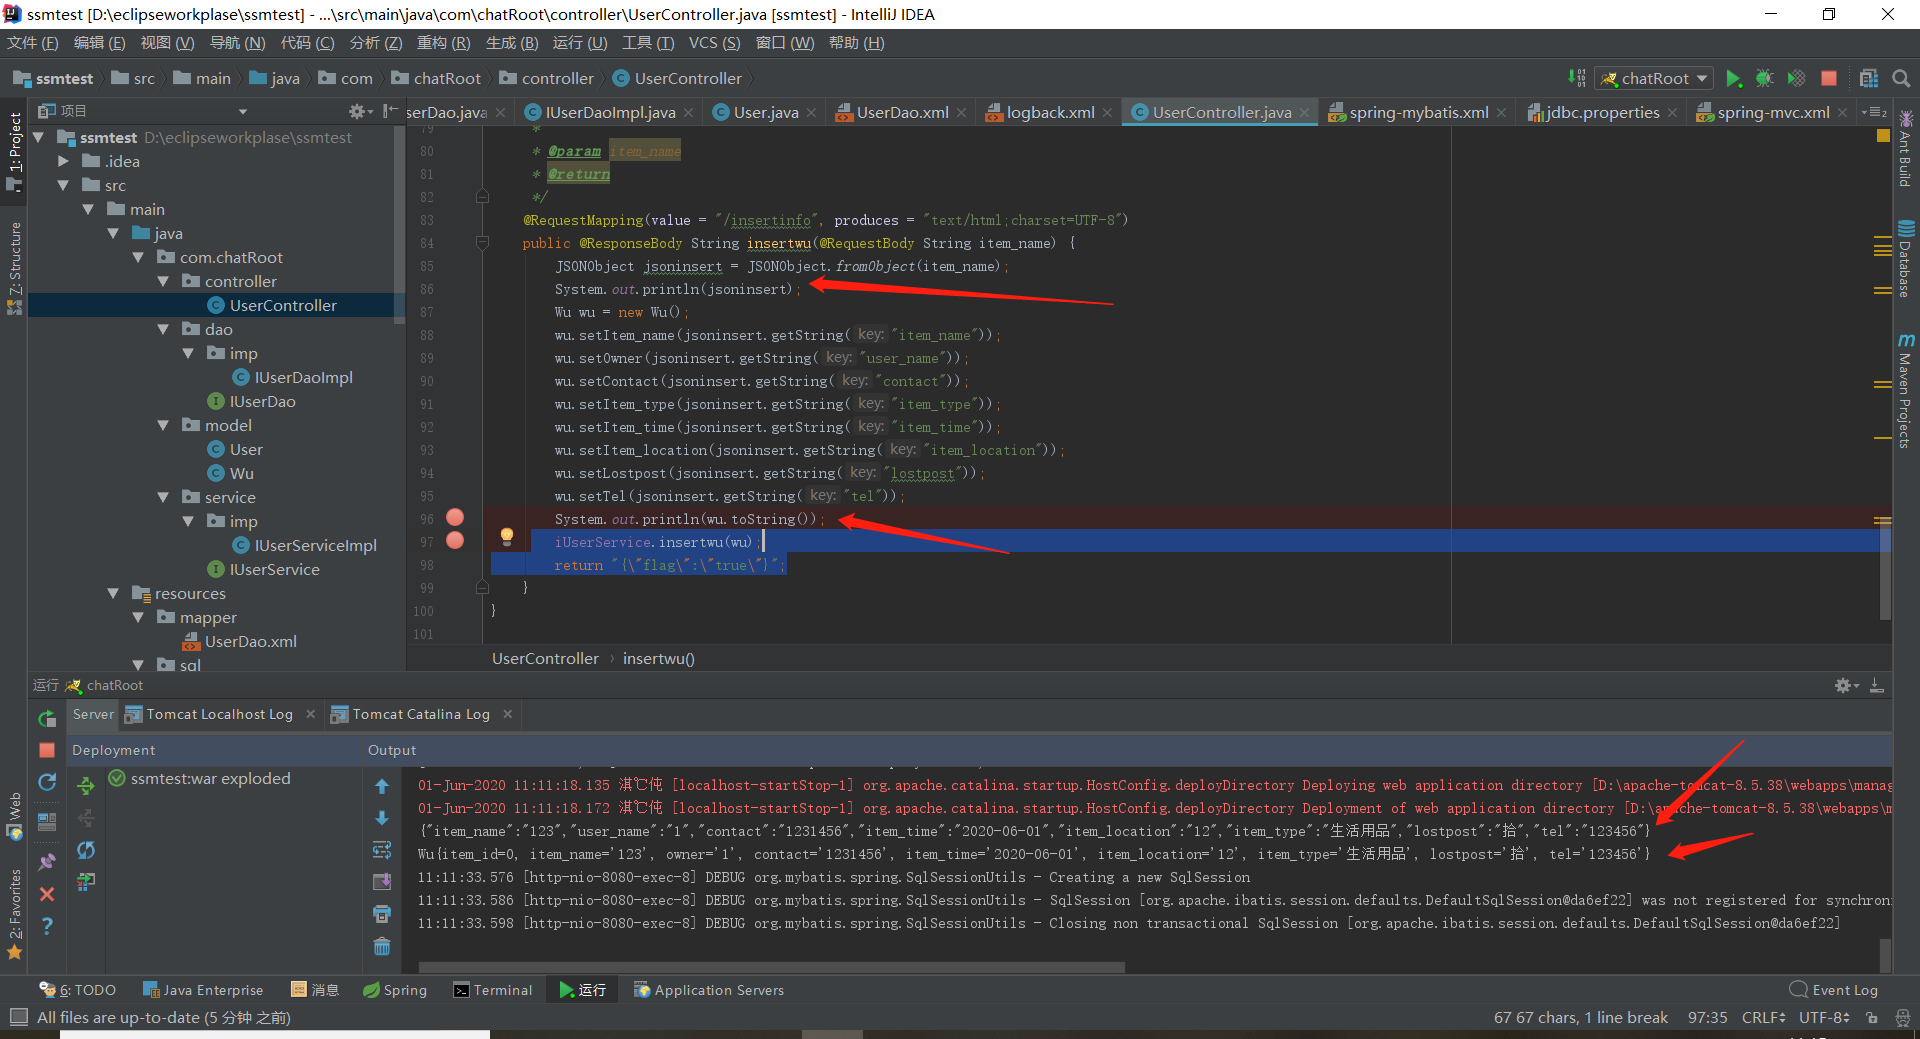
Task: Pin the Run tab
Action: [x=47, y=861]
